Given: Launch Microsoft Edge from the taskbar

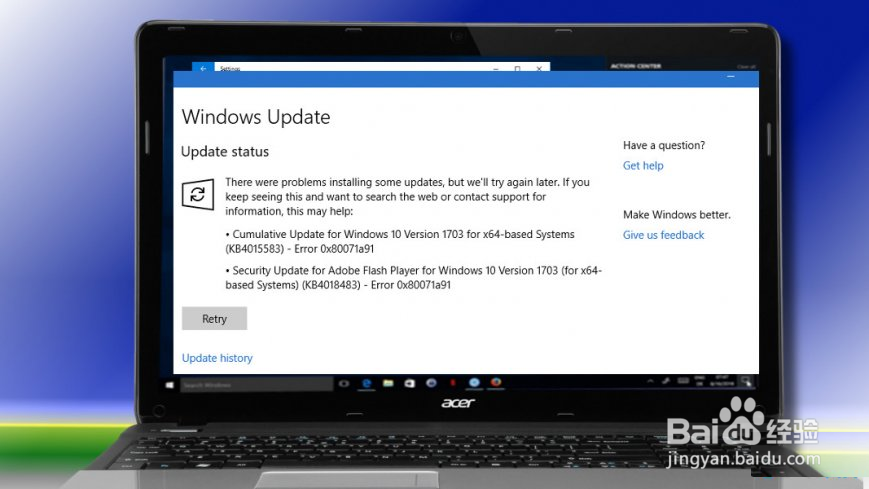Looking at the screenshot, I should click(367, 383).
